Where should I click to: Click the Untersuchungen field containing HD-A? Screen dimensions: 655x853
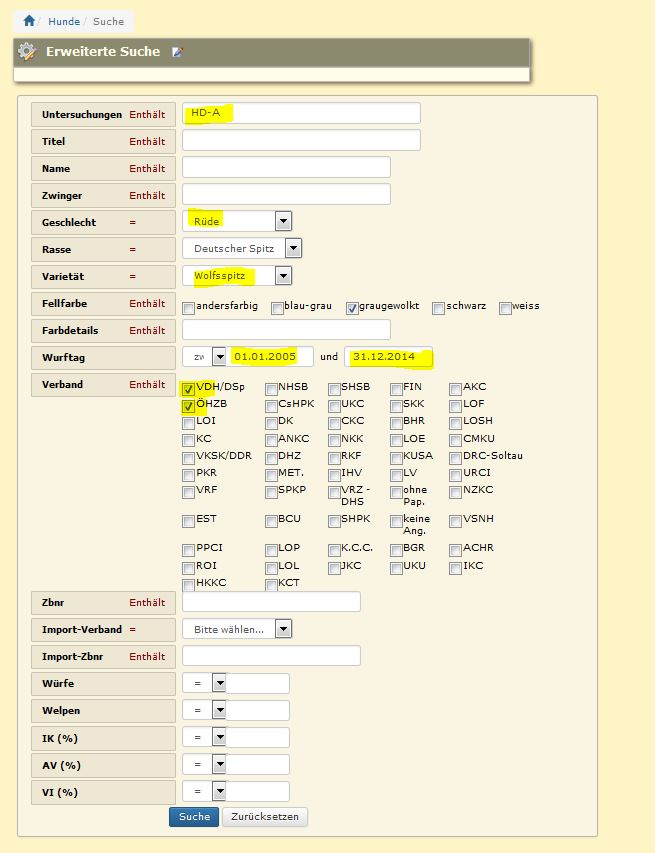(x=301, y=113)
